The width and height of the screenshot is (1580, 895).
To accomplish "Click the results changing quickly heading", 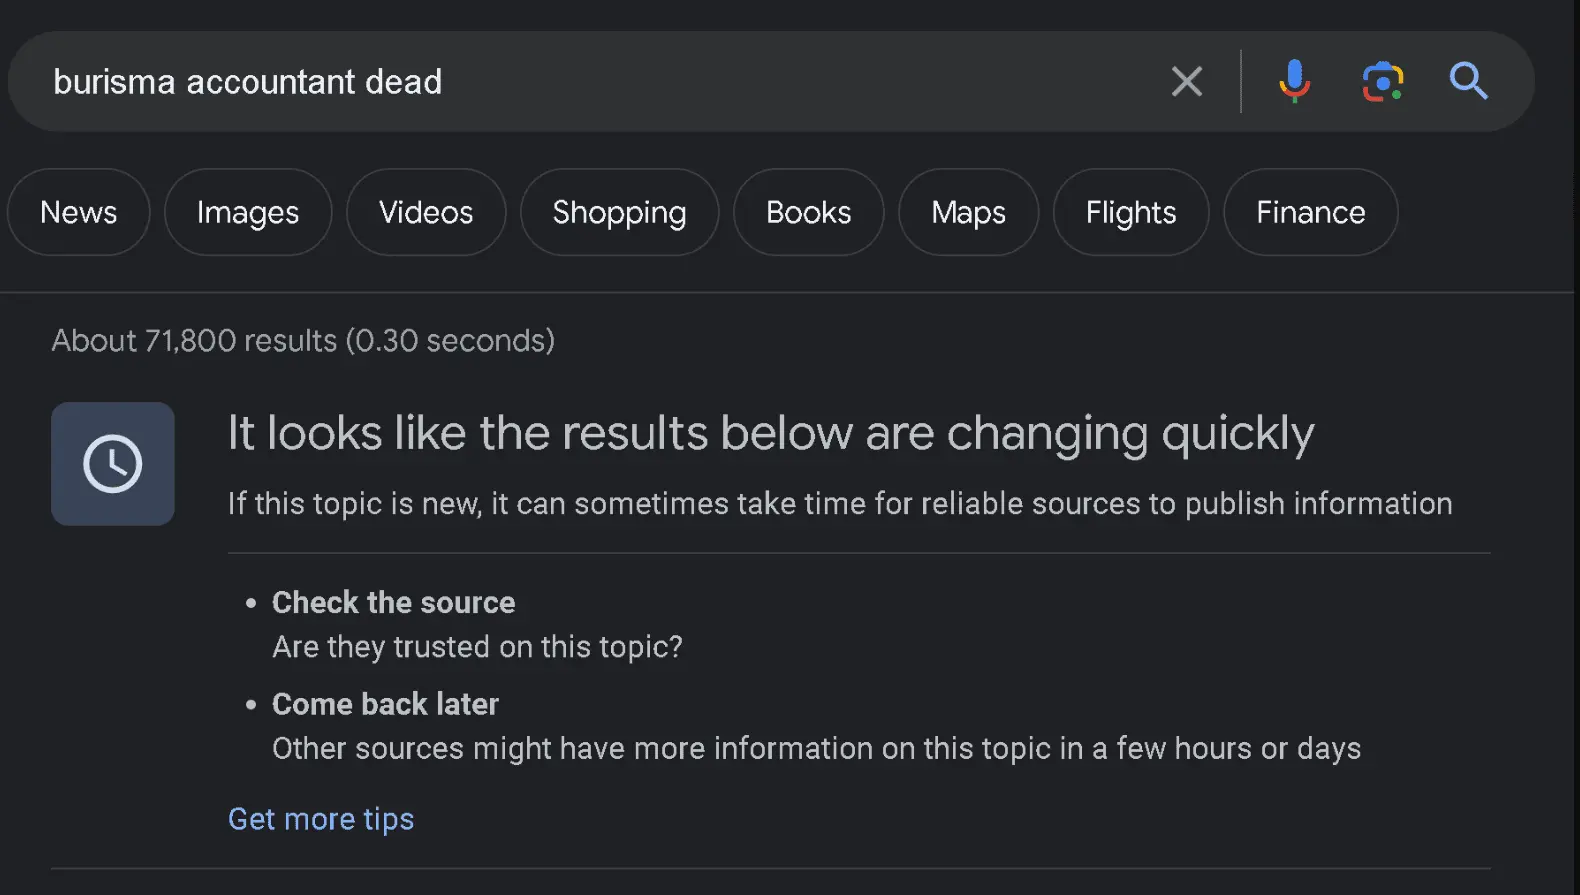I will 770,434.
